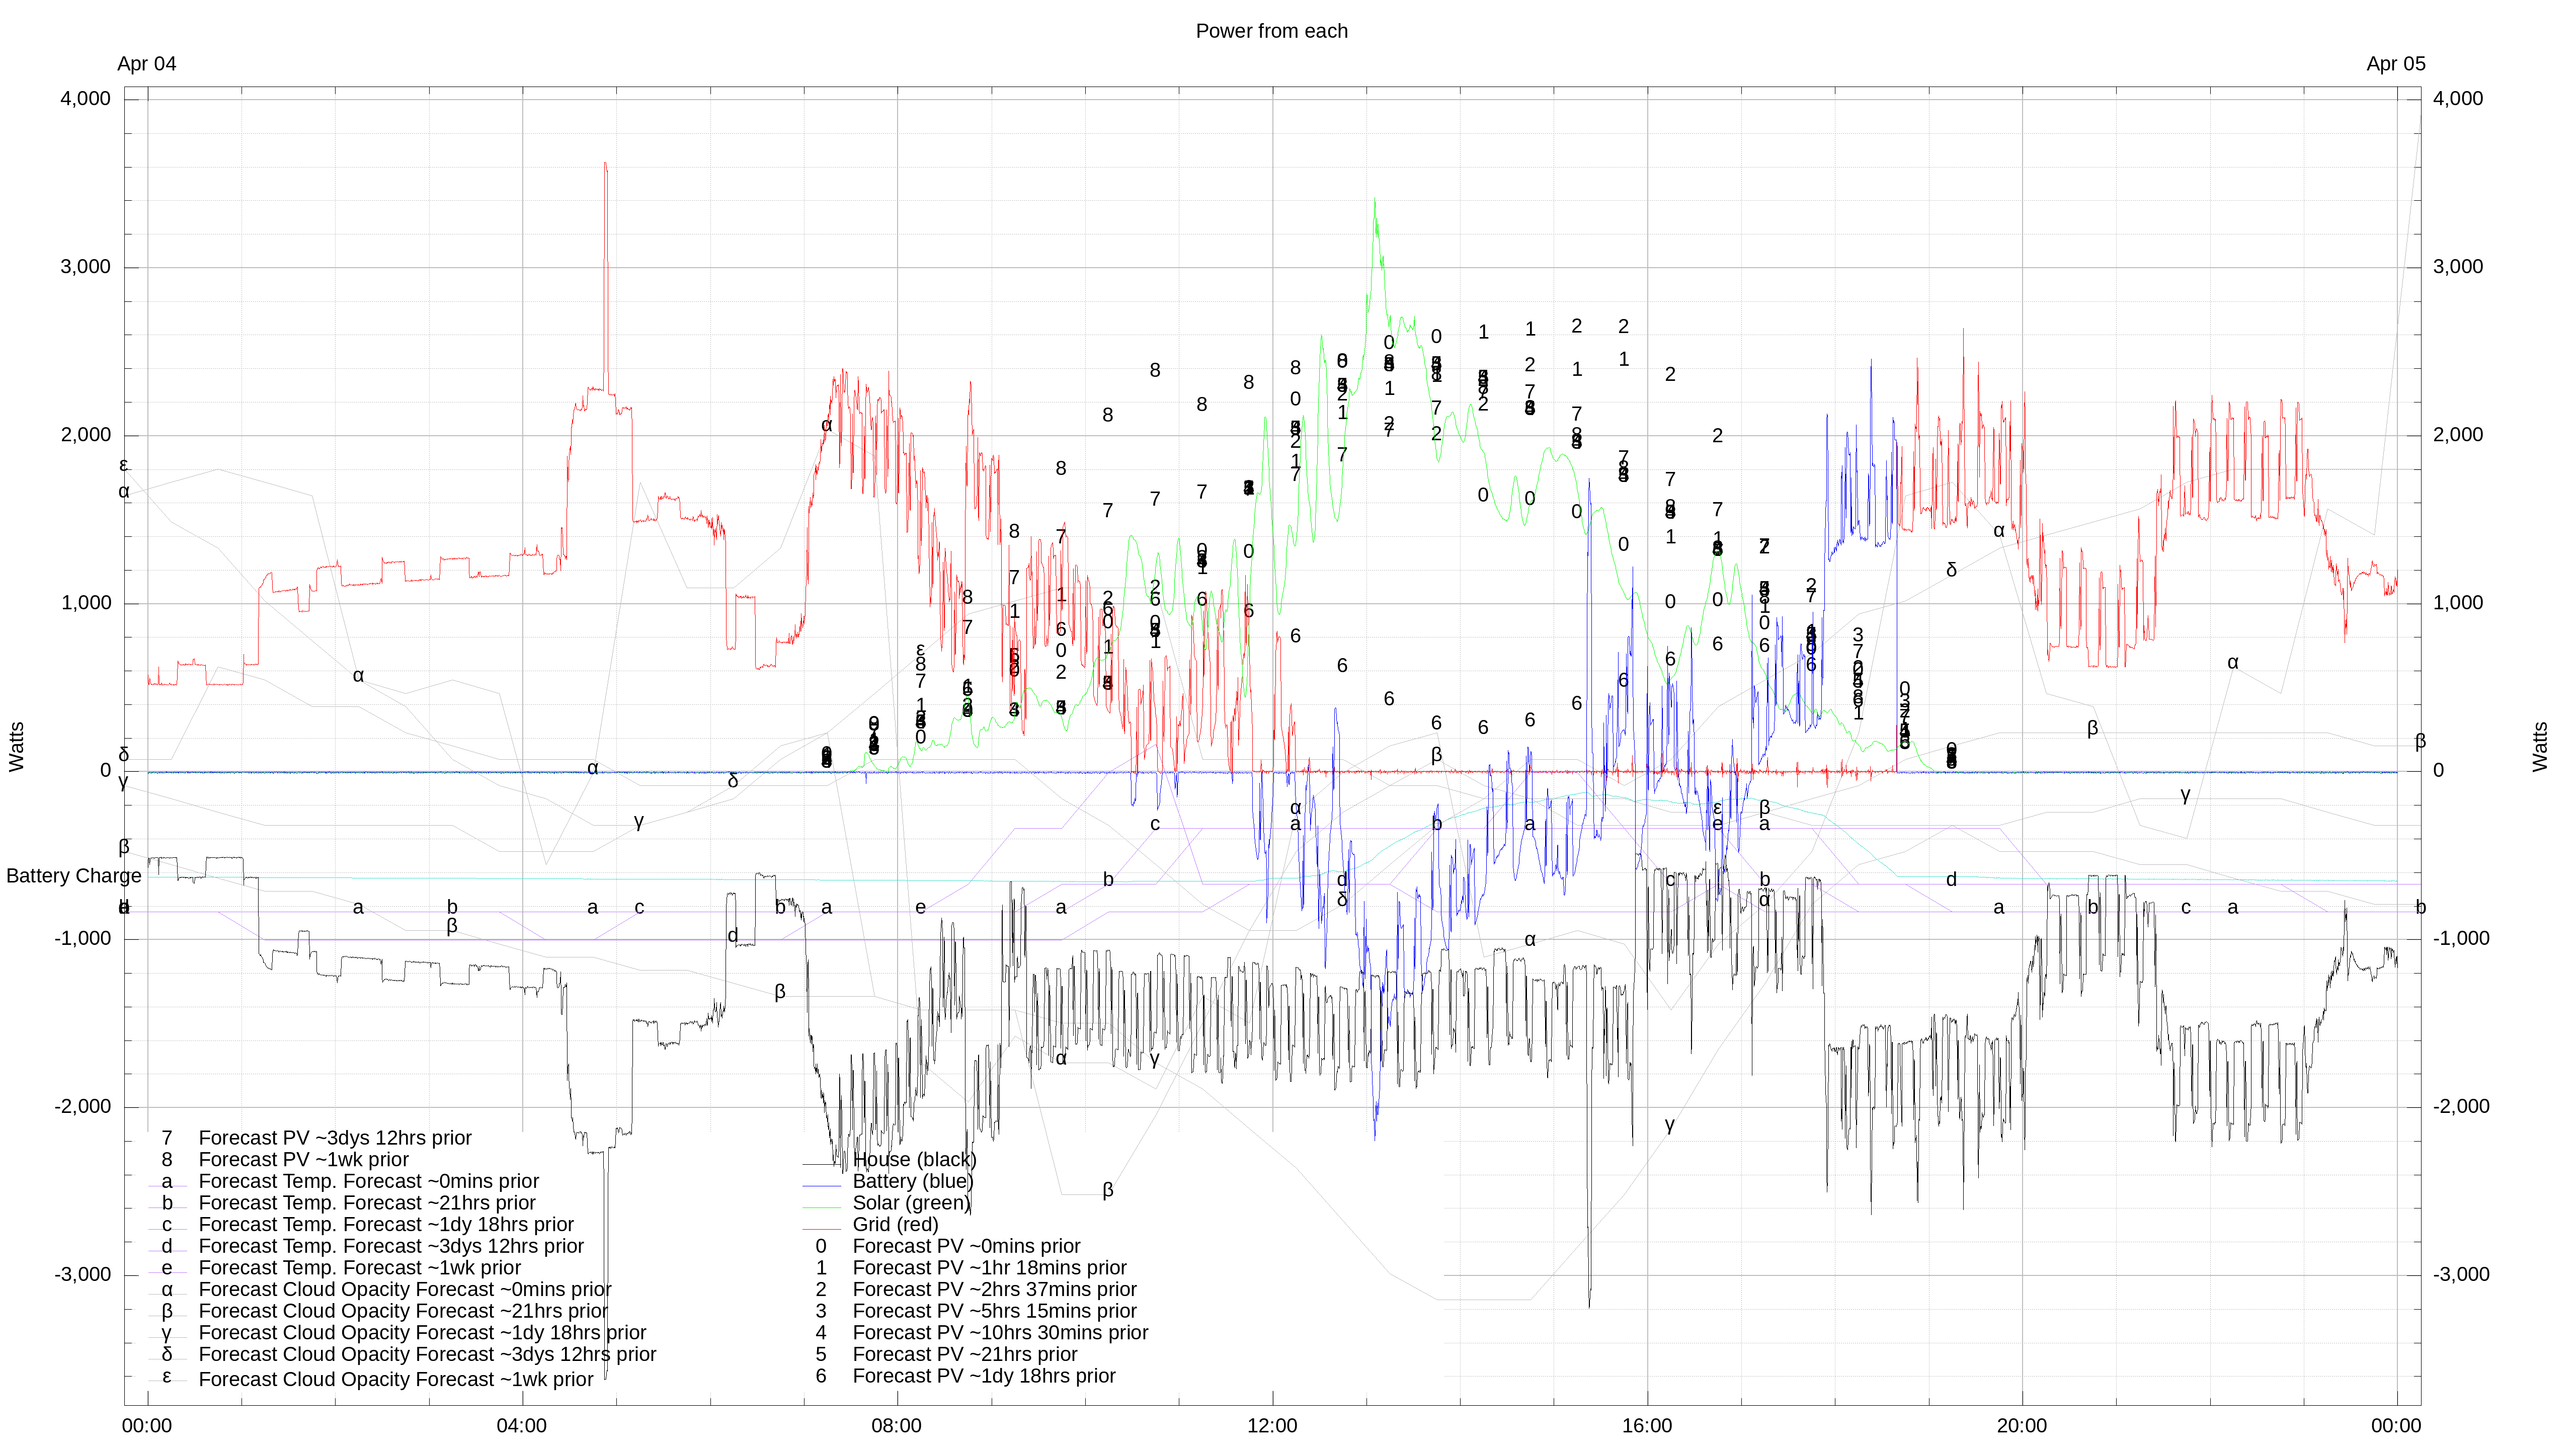Click legend 'Forecast Temp. Forecast ~1dy 18hrs prior'

pyautogui.click(x=386, y=1225)
